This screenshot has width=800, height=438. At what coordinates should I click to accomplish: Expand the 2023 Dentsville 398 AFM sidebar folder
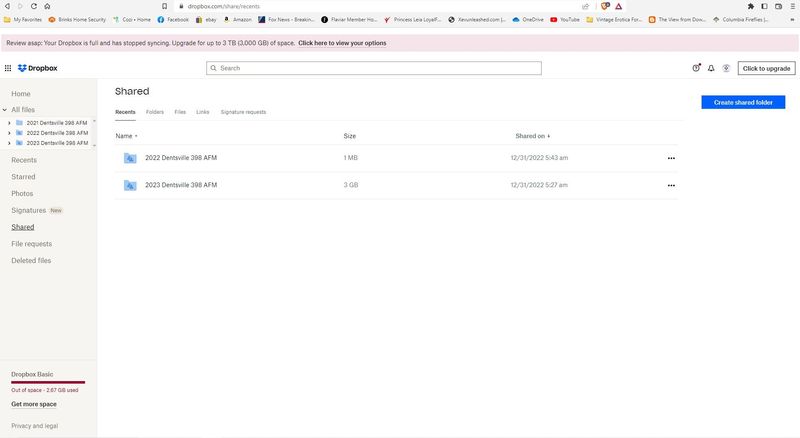(9, 143)
